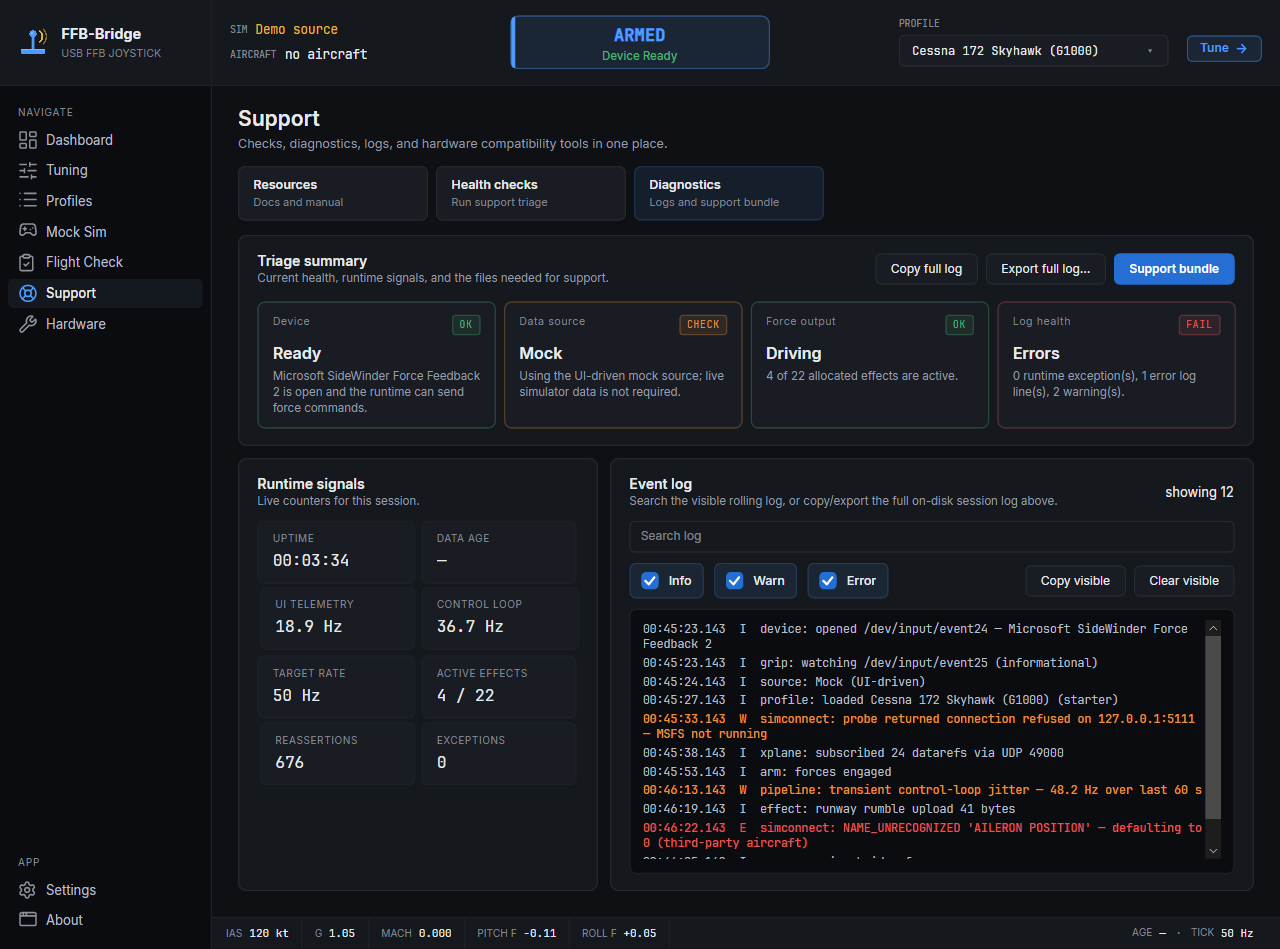The height and width of the screenshot is (949, 1280).
Task: Open the profile dropdown Cessna 172 Skyhawk
Action: coord(1033,50)
